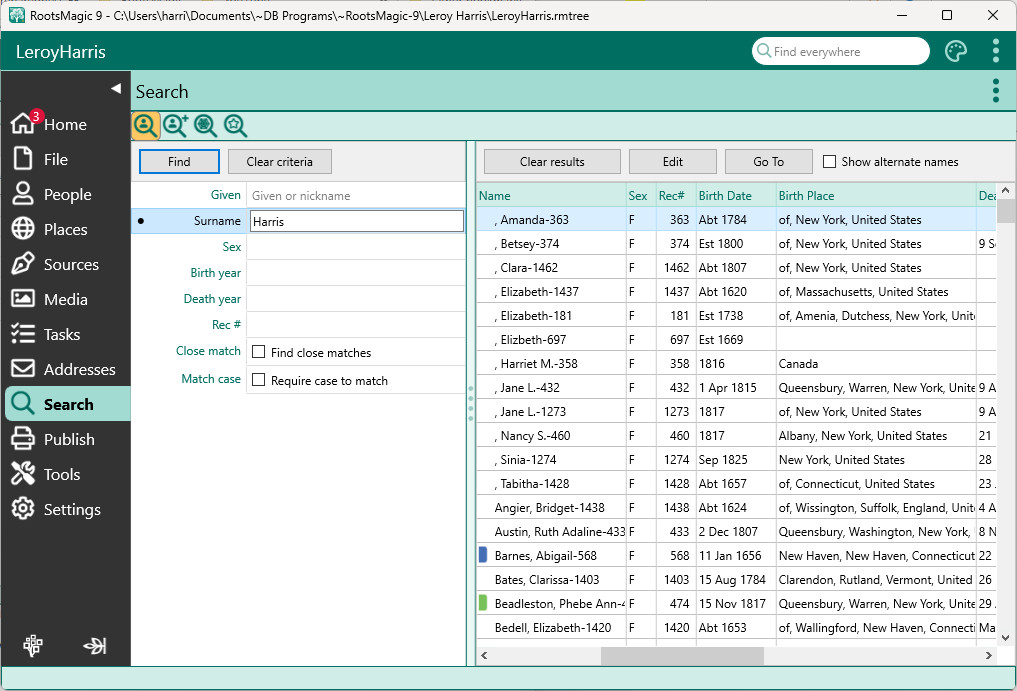Click the Home icon with notification badge
This screenshot has width=1017, height=691.
click(x=23, y=124)
